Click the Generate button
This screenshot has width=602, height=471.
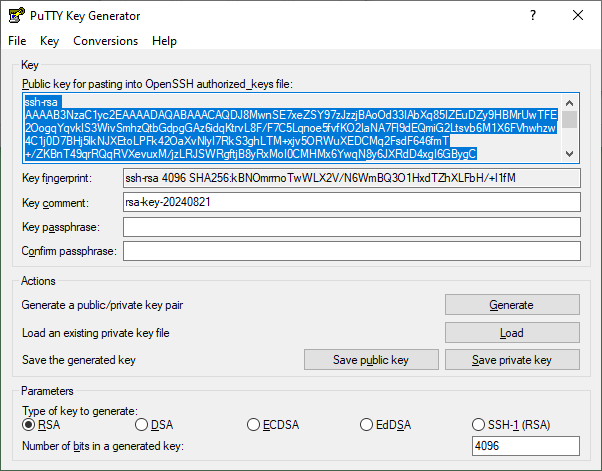click(x=512, y=305)
